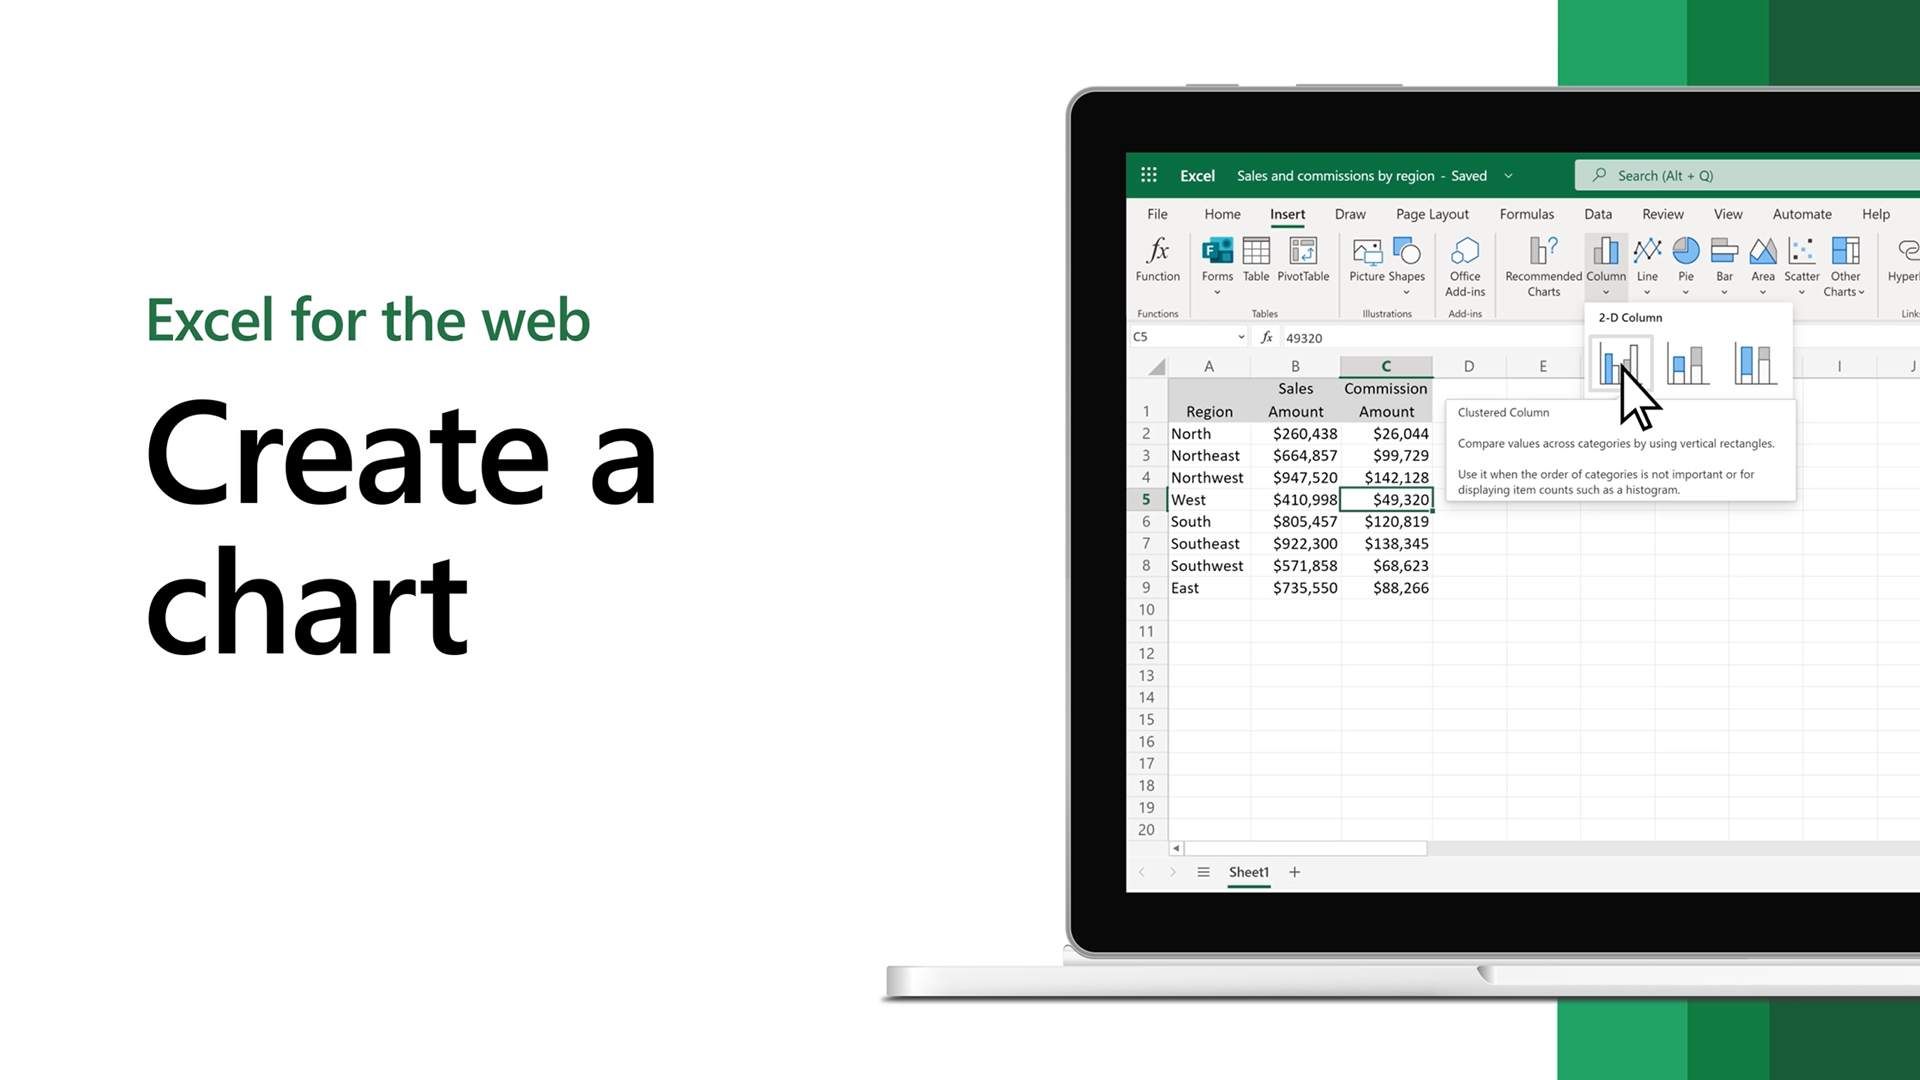The width and height of the screenshot is (1920, 1080).
Task: Click the Function tool in ribbon
Action: point(1158,258)
